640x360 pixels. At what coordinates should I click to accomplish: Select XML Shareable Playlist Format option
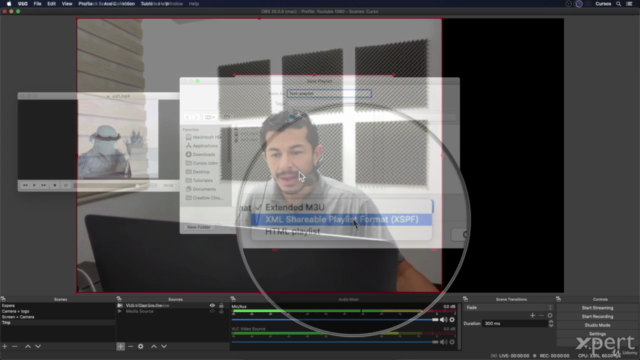(x=342, y=220)
